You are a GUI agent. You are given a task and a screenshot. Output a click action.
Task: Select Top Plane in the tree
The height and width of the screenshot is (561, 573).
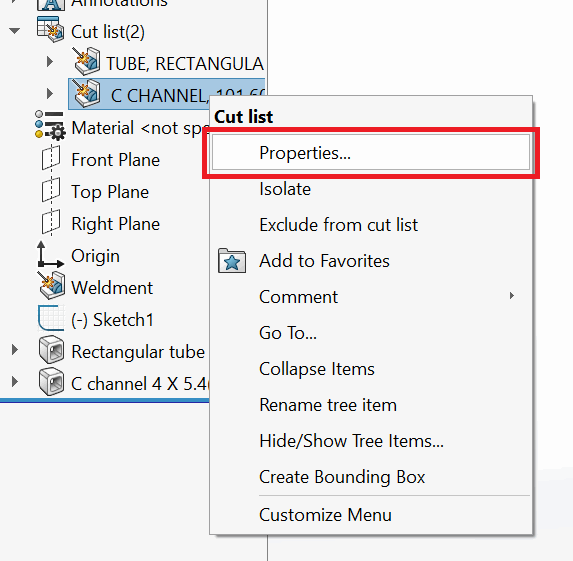click(110, 192)
